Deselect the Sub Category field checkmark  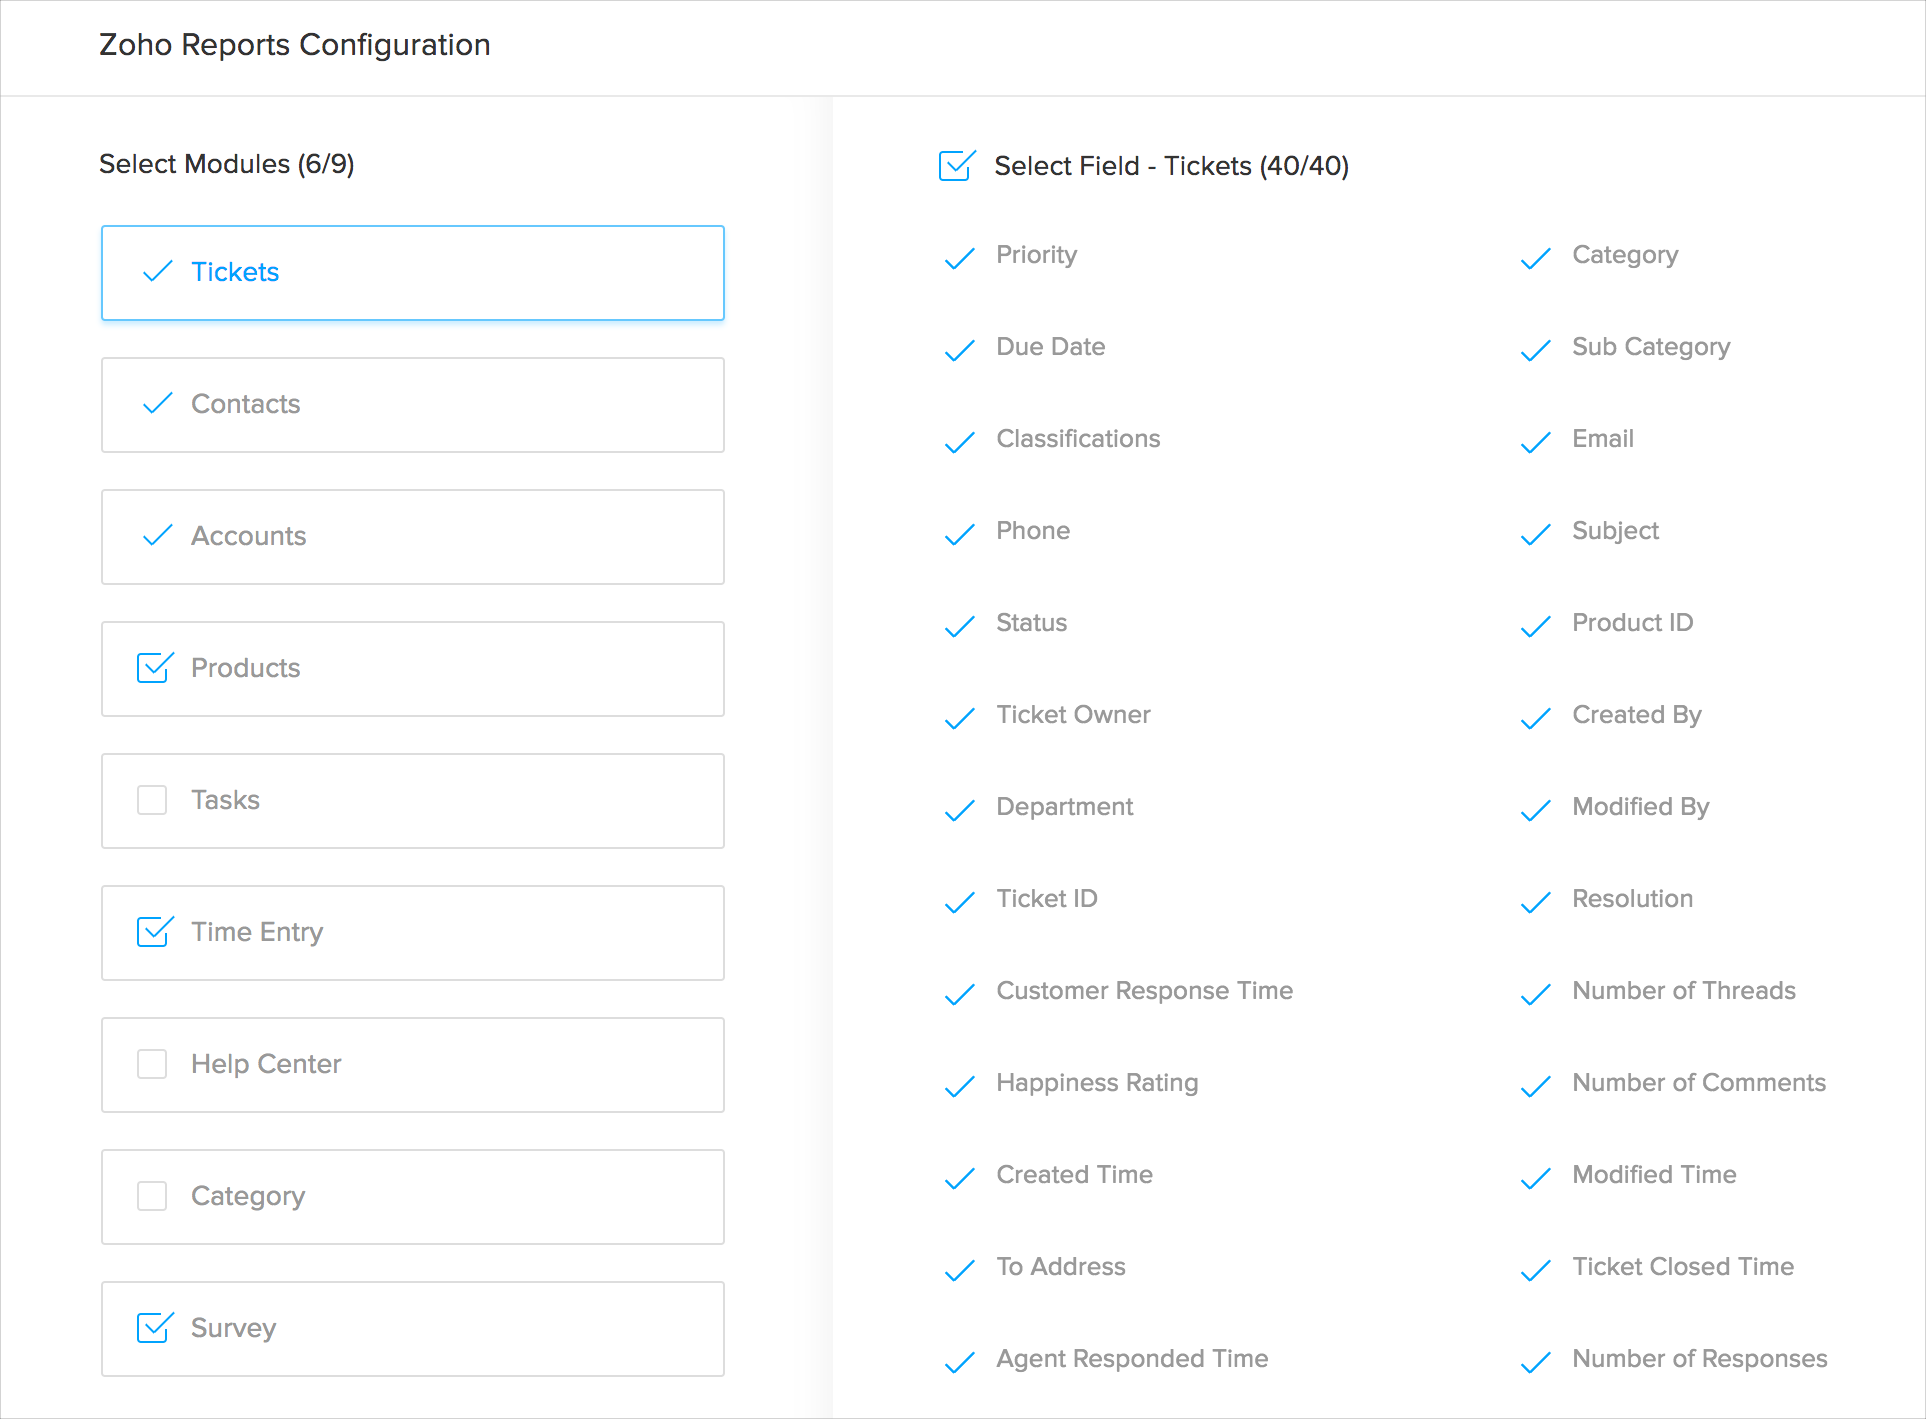[1535, 350]
